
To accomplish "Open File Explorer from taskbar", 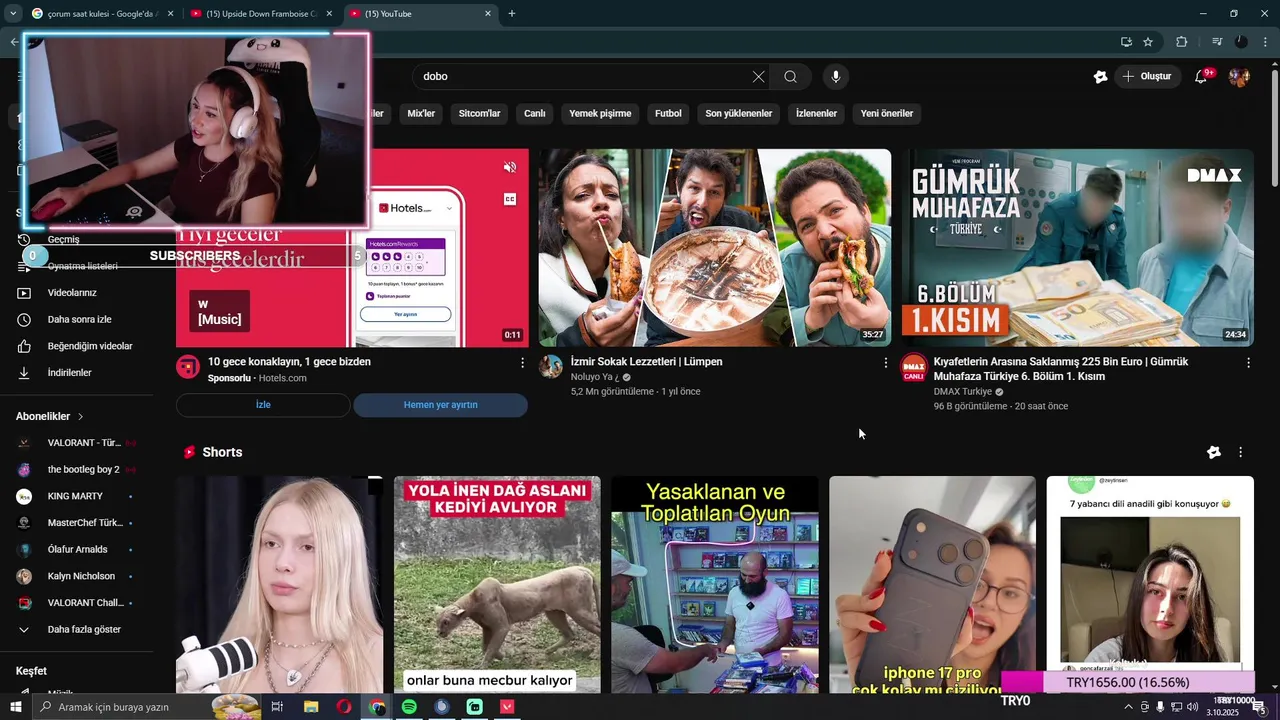I will (311, 707).
